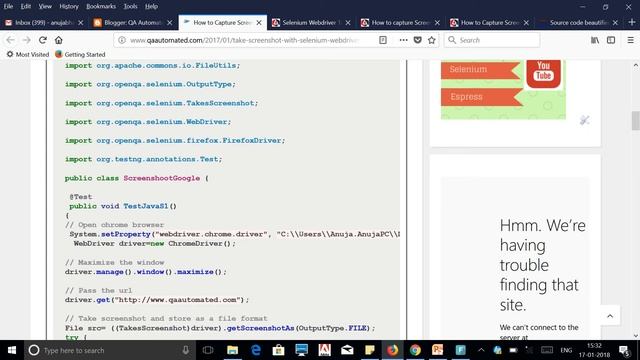Click the browser Back arrow button

click(x=10, y=40)
